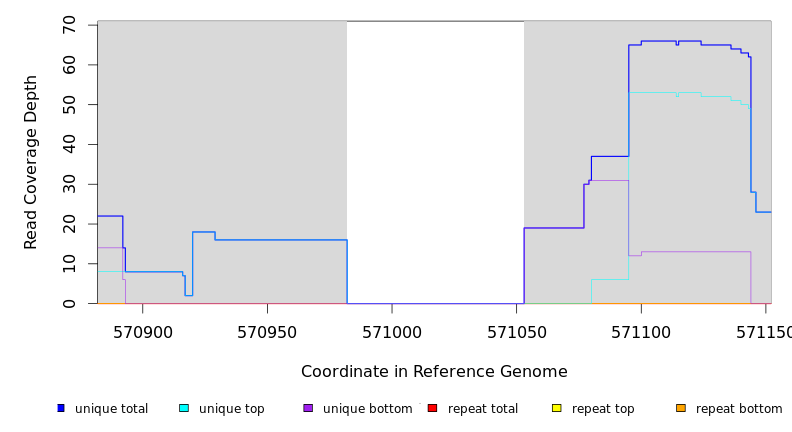792x432 pixels.
Task: Click inside the white unshaded plot region
Action: (435, 160)
